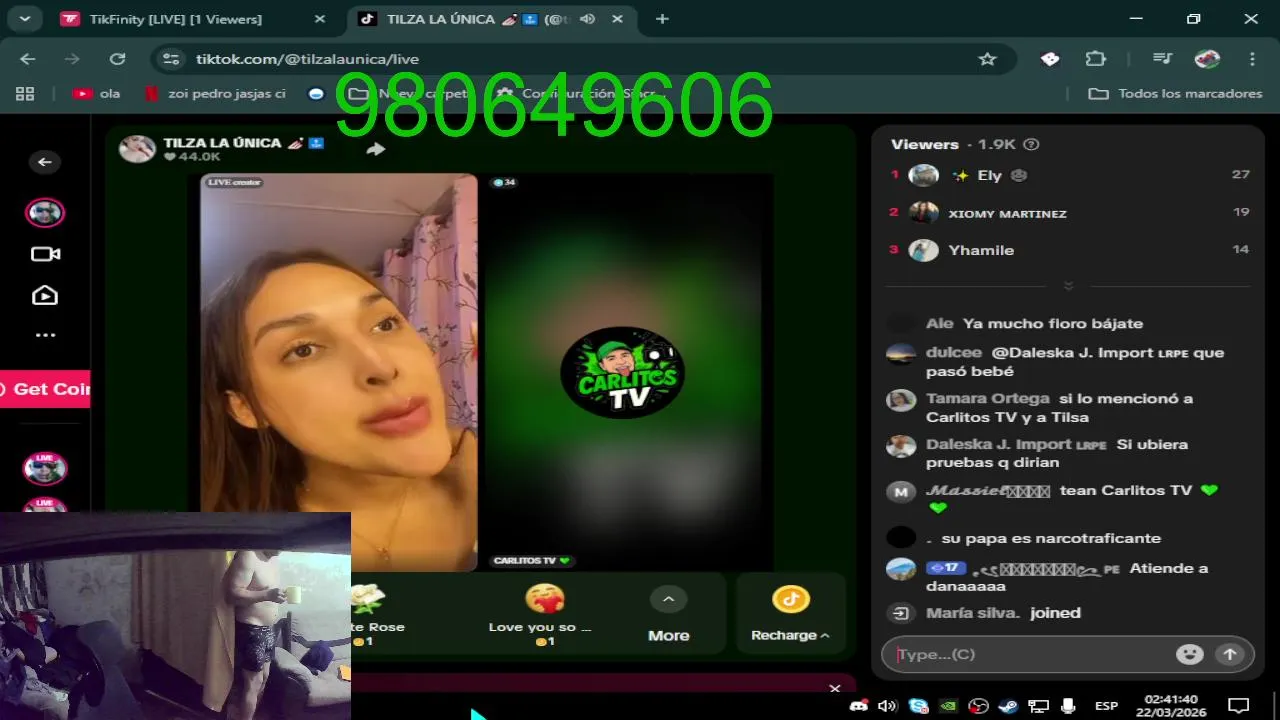Viewport: 1280px width, 720px height.
Task: Open the Chrome profile avatar
Action: pyautogui.click(x=1207, y=59)
